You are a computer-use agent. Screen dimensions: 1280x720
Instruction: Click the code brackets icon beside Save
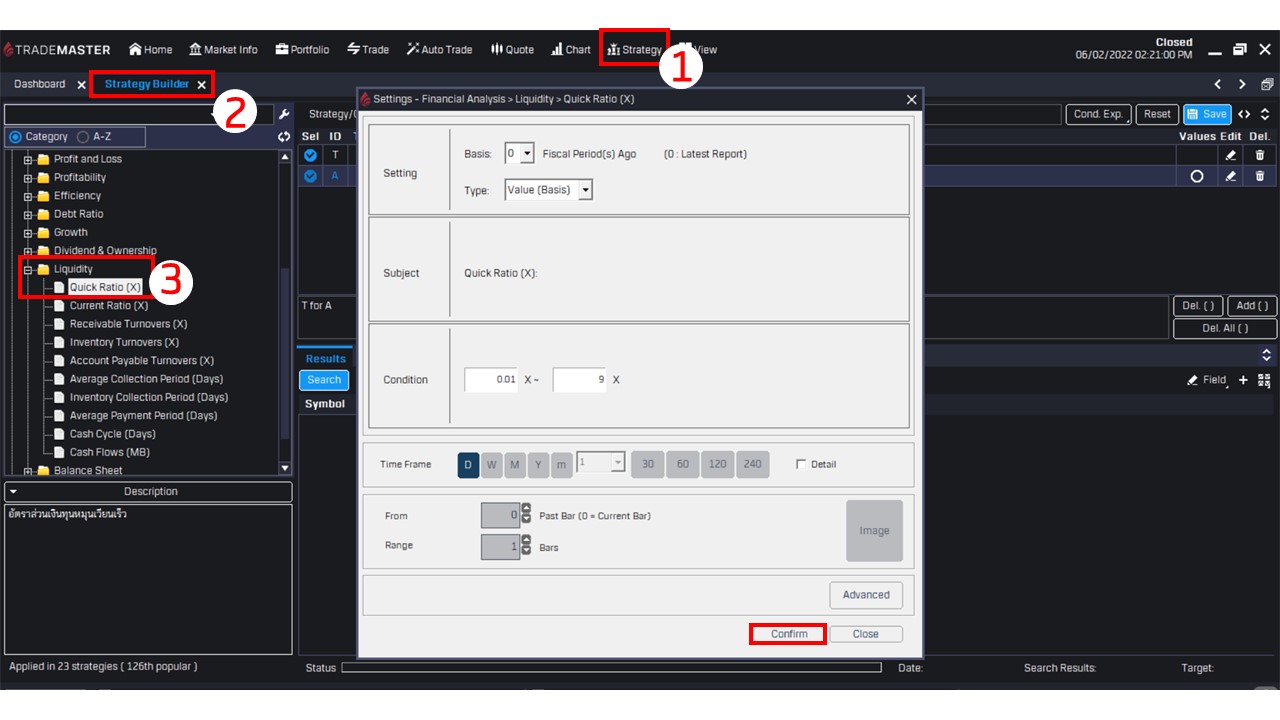click(x=1245, y=114)
